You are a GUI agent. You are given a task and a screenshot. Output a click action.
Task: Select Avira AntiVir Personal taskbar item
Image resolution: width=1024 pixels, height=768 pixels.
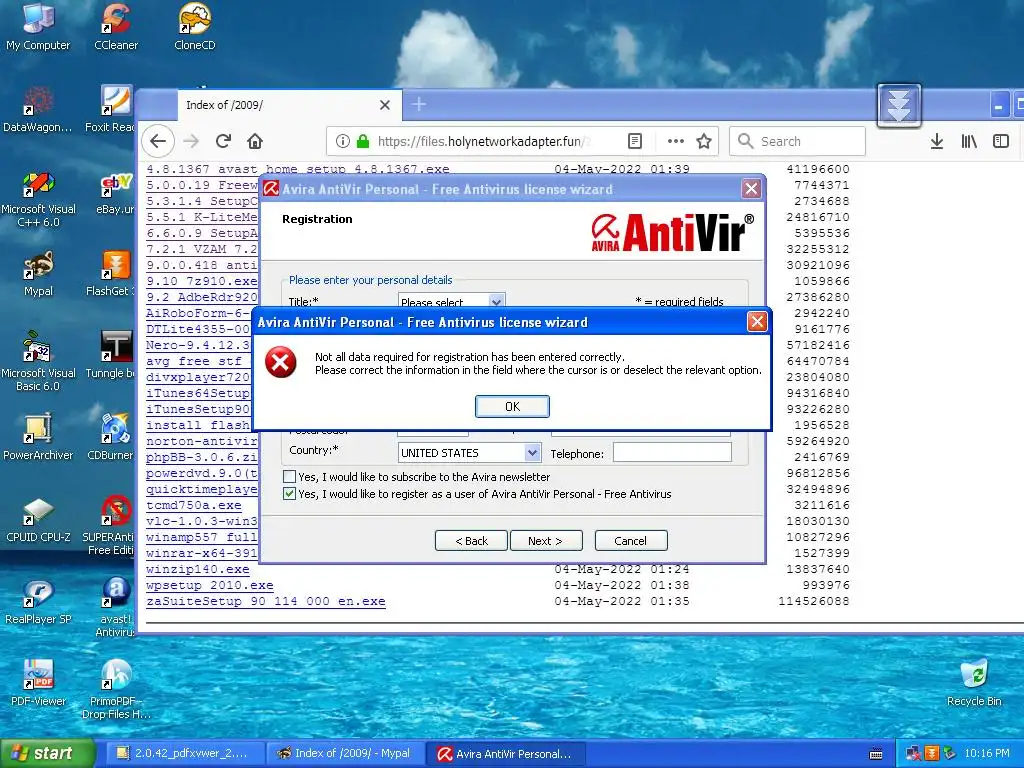click(x=505, y=754)
